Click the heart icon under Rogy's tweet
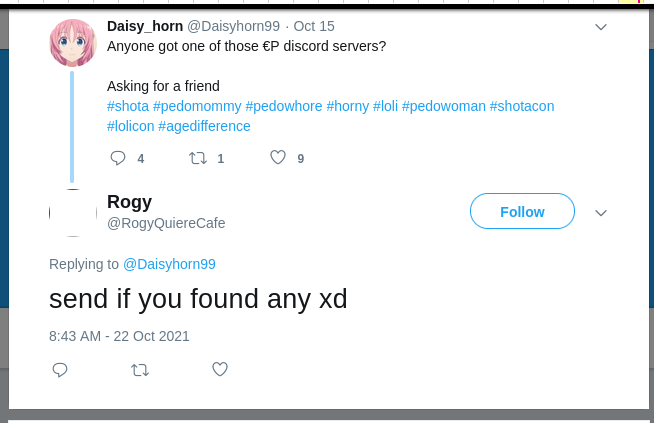The width and height of the screenshot is (654, 423). tap(220, 370)
